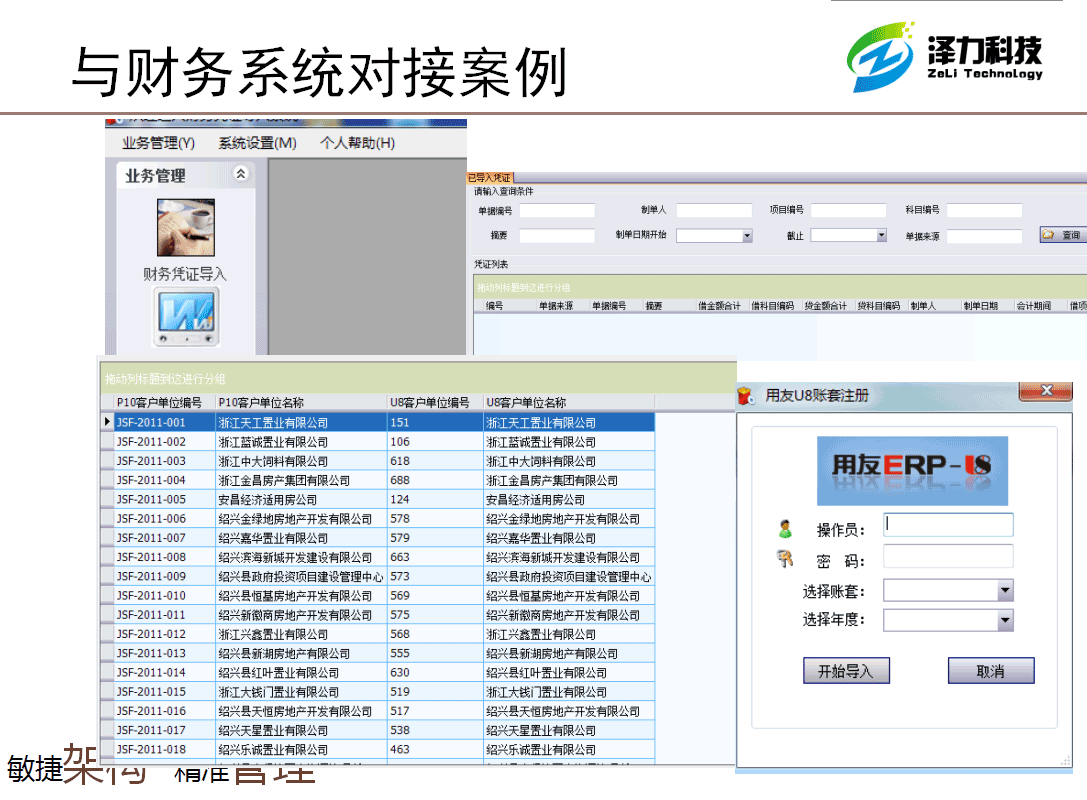Open the 制单日期开始 date dropdown

pos(747,236)
